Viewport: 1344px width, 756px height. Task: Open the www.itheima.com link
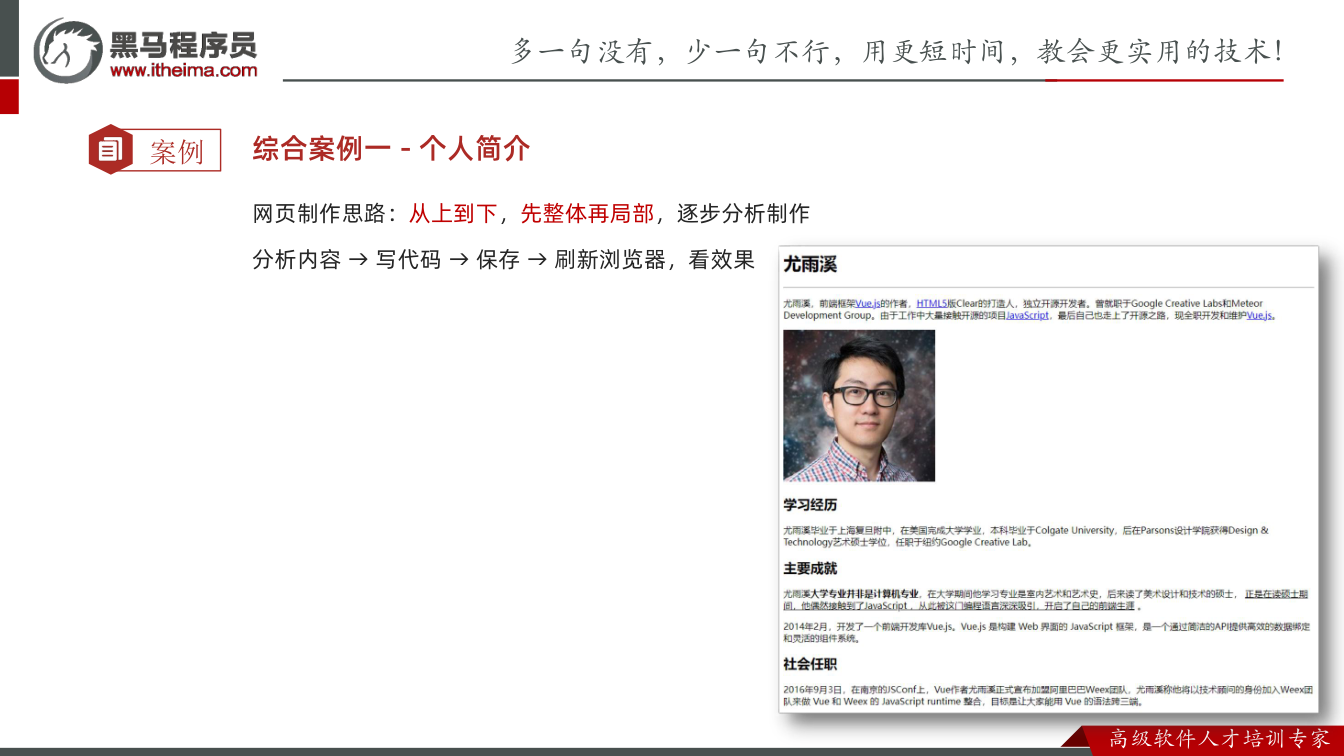click(183, 70)
